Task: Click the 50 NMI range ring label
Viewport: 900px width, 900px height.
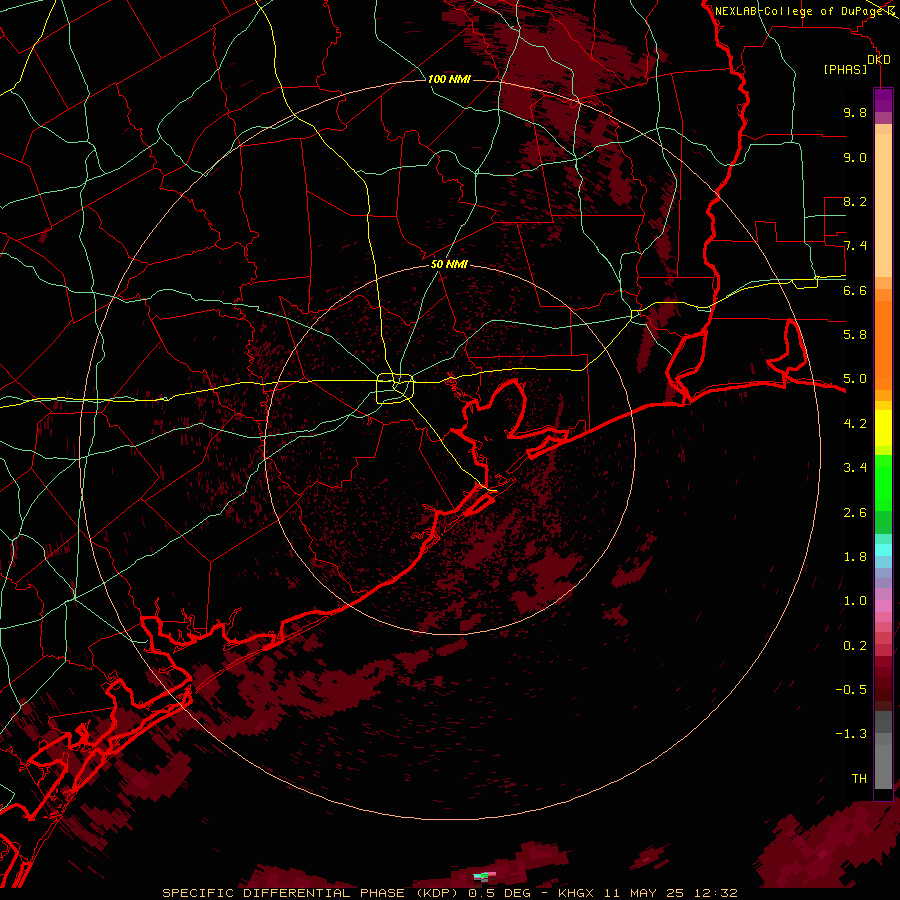Action: pos(449,264)
